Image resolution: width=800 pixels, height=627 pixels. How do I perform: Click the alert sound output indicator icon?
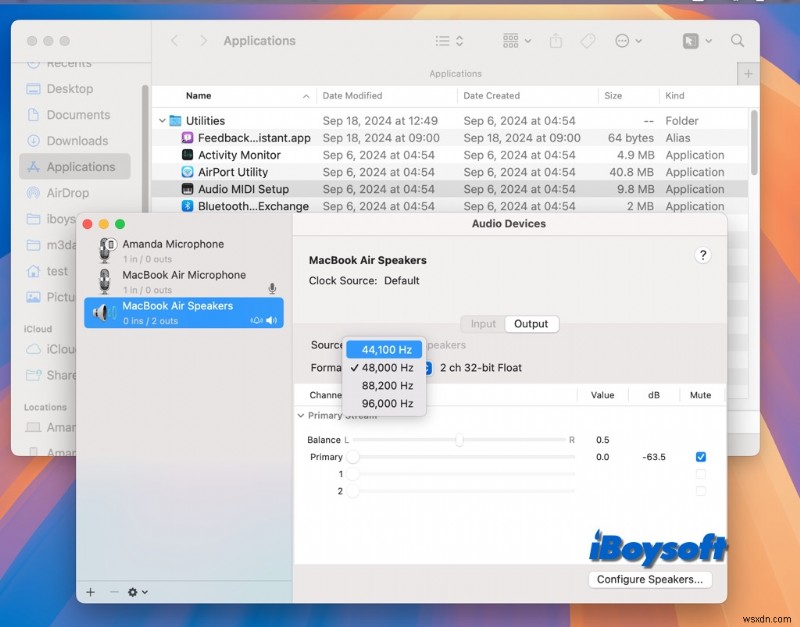257,320
